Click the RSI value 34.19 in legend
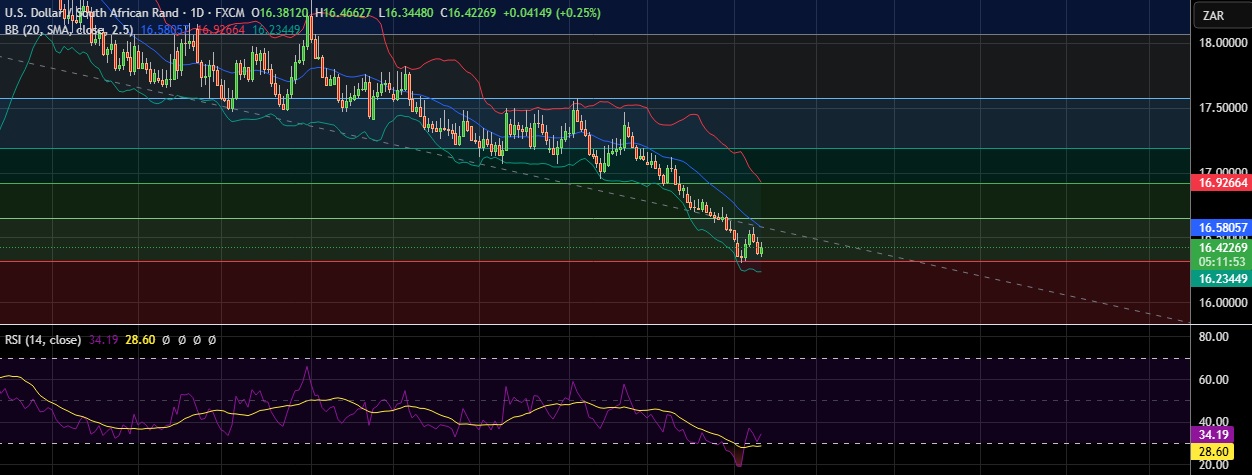The height and width of the screenshot is (475, 1252). [104, 340]
